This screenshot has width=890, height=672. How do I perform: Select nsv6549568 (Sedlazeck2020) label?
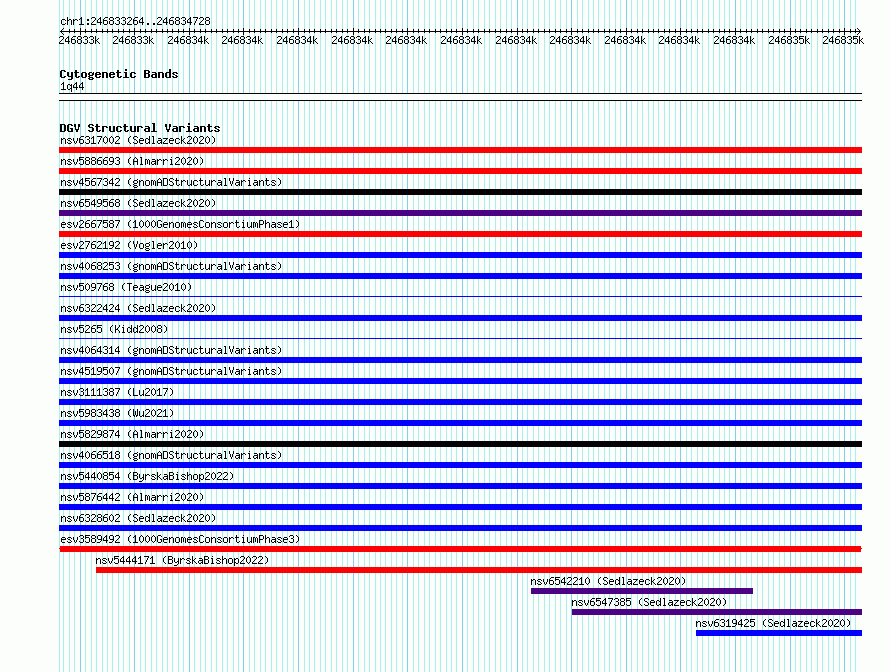138,203
